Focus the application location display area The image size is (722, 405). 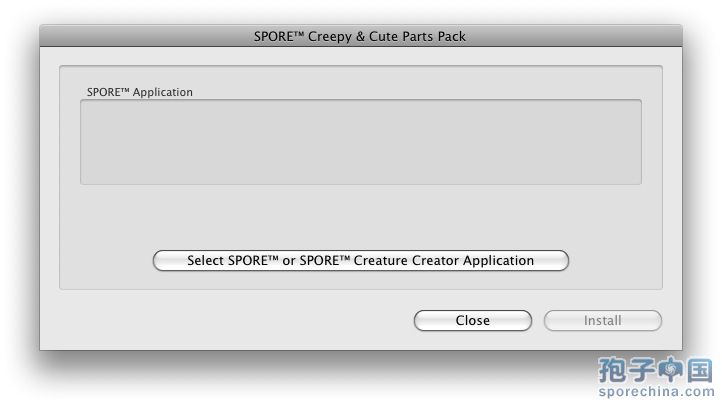pyautogui.click(x=360, y=141)
